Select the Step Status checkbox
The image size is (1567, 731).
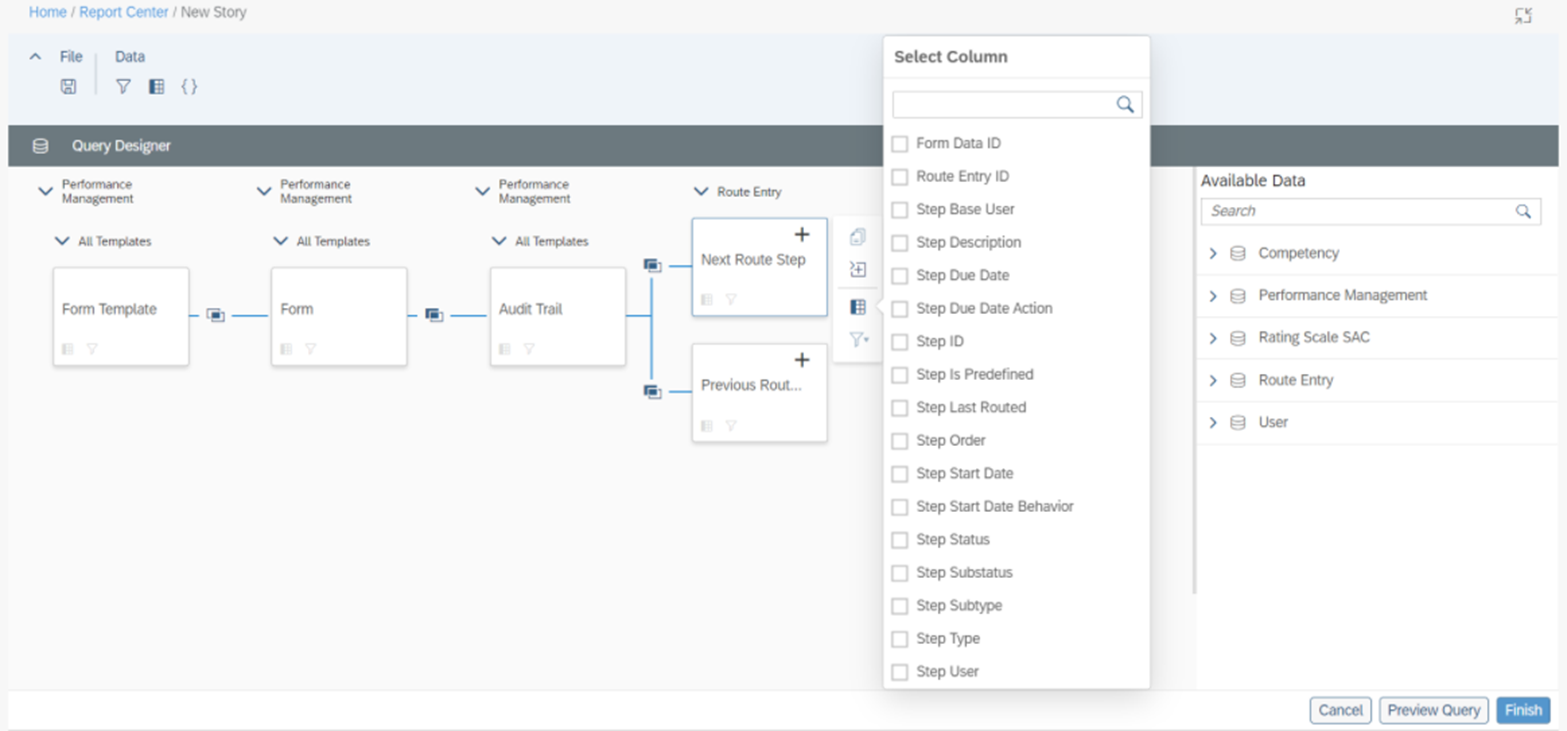[900, 540]
